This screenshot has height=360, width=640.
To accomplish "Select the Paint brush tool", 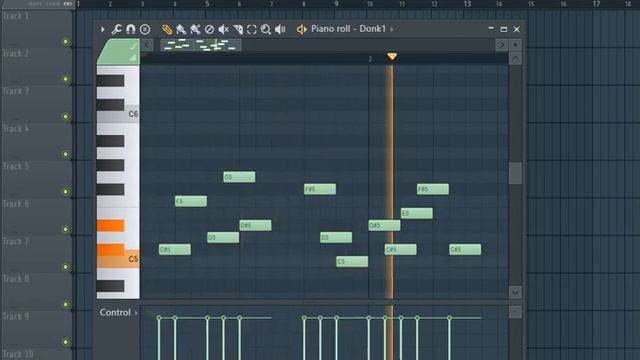I will coord(181,29).
